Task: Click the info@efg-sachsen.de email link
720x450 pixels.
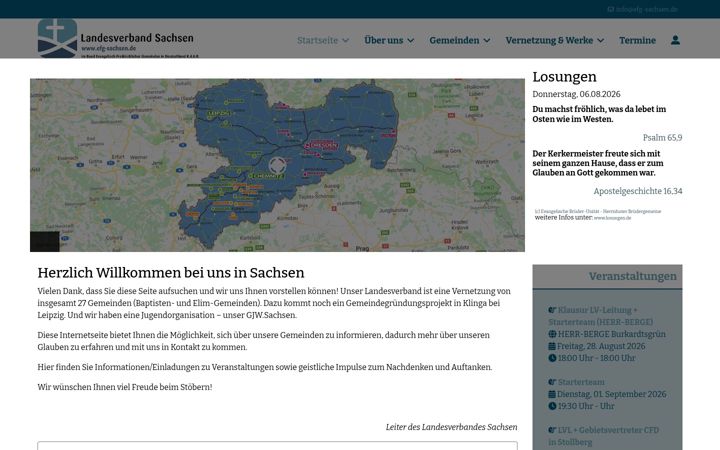Action: tap(647, 9)
